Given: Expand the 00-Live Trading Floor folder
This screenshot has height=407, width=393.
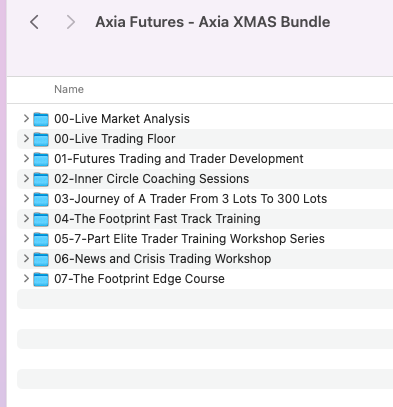Looking at the screenshot, I should pos(26,138).
